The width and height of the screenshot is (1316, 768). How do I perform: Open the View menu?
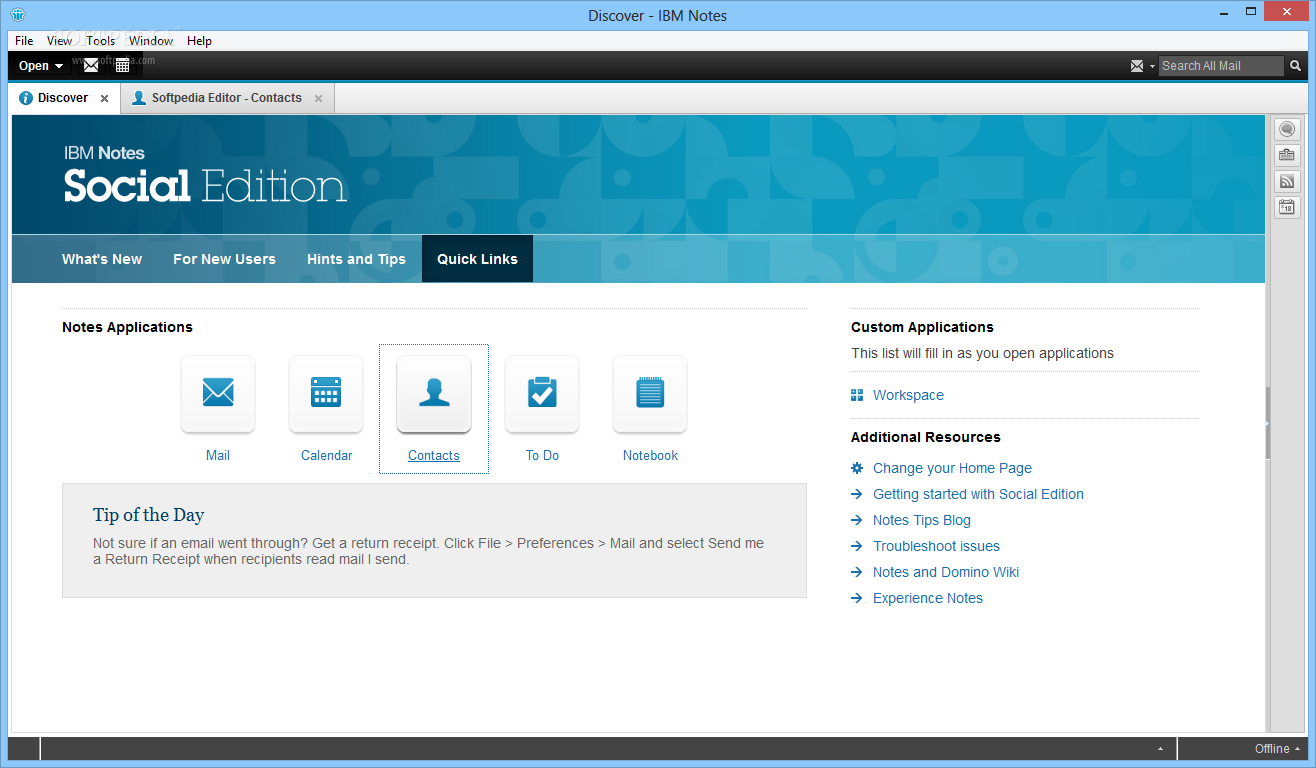60,41
